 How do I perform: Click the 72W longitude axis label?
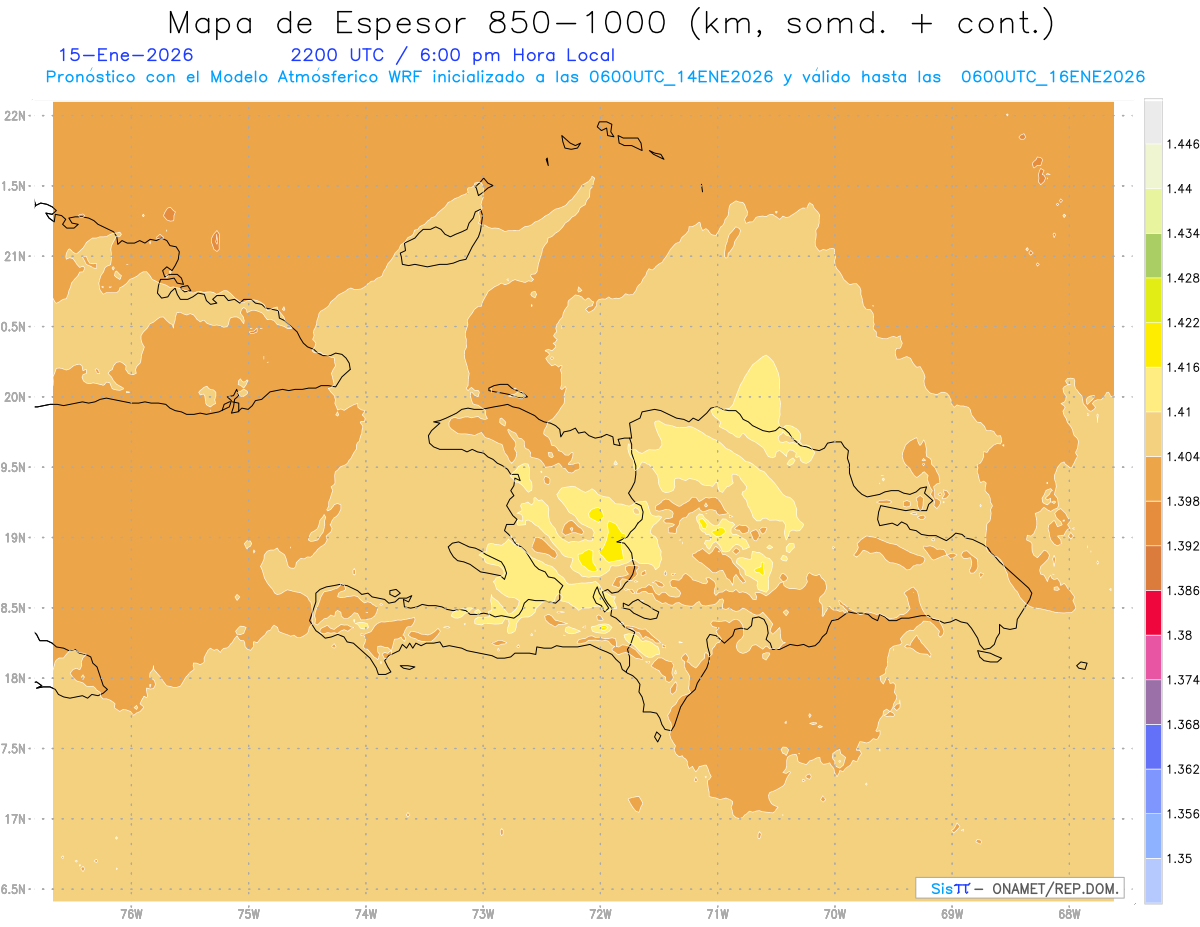coord(600,914)
